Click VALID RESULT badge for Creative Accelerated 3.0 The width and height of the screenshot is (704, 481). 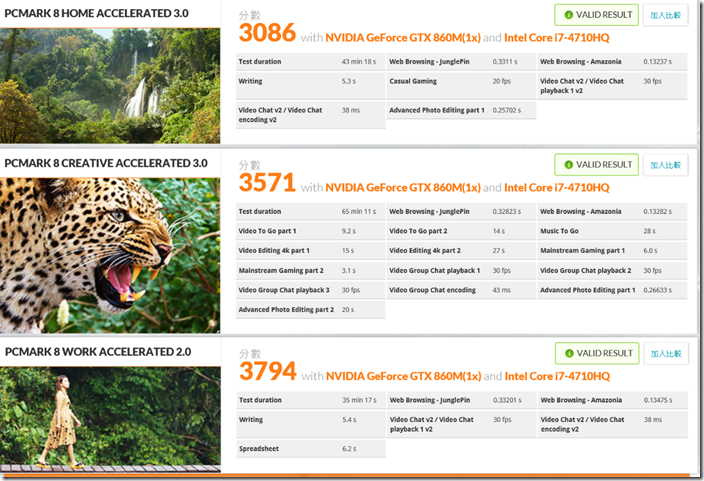coord(597,165)
